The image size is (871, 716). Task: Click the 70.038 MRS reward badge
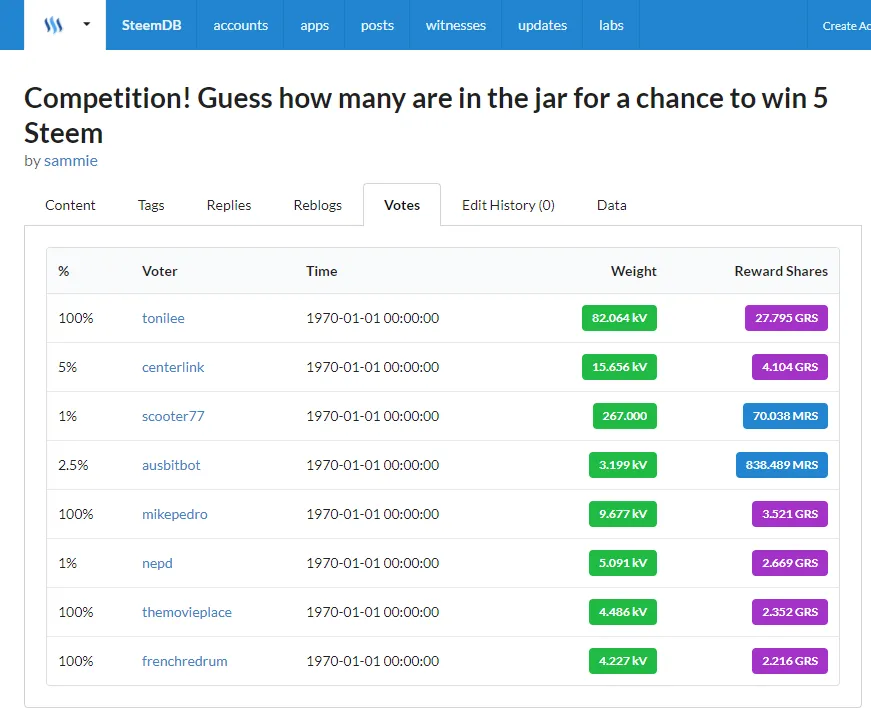(x=785, y=415)
